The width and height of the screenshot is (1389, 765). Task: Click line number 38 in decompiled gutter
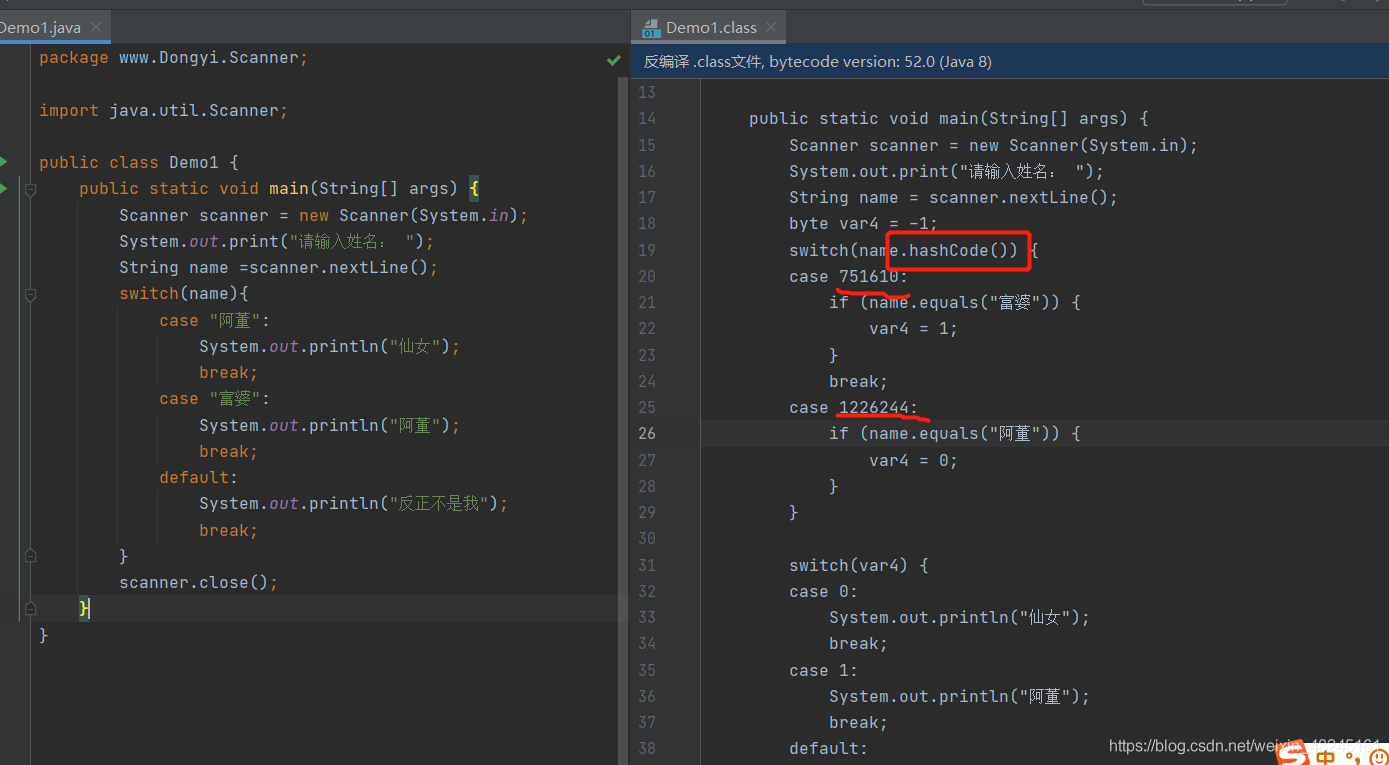(x=646, y=748)
